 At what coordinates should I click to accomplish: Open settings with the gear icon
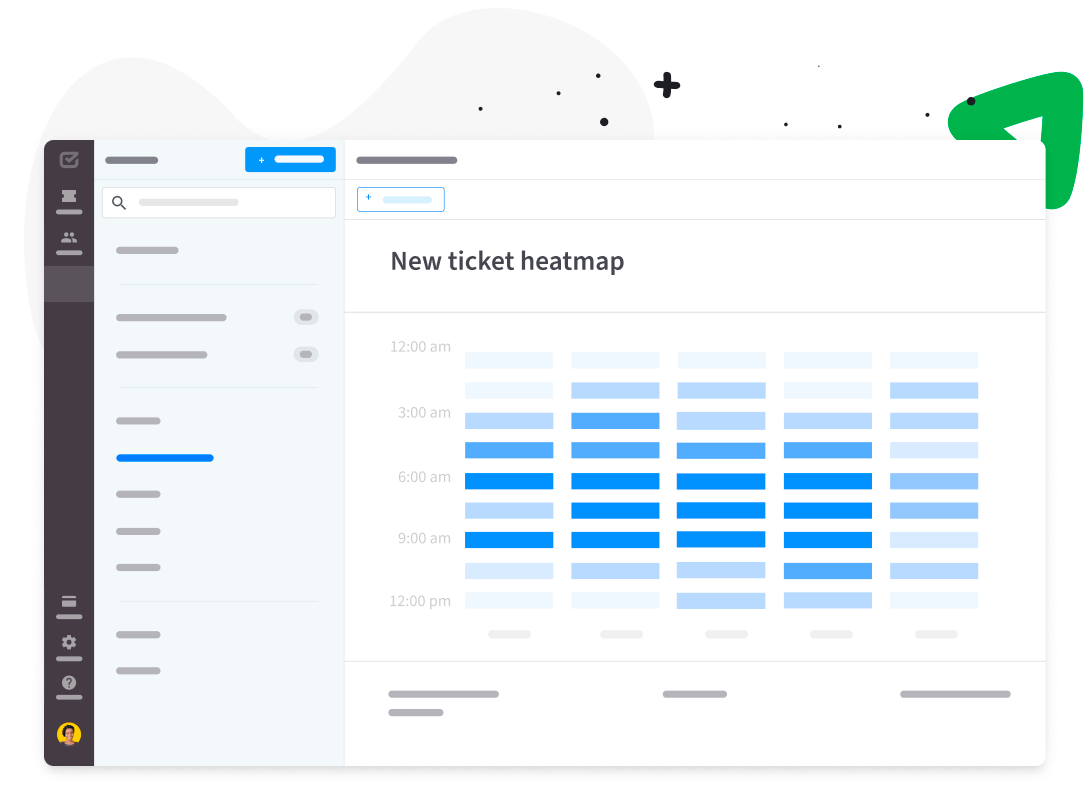click(x=69, y=642)
